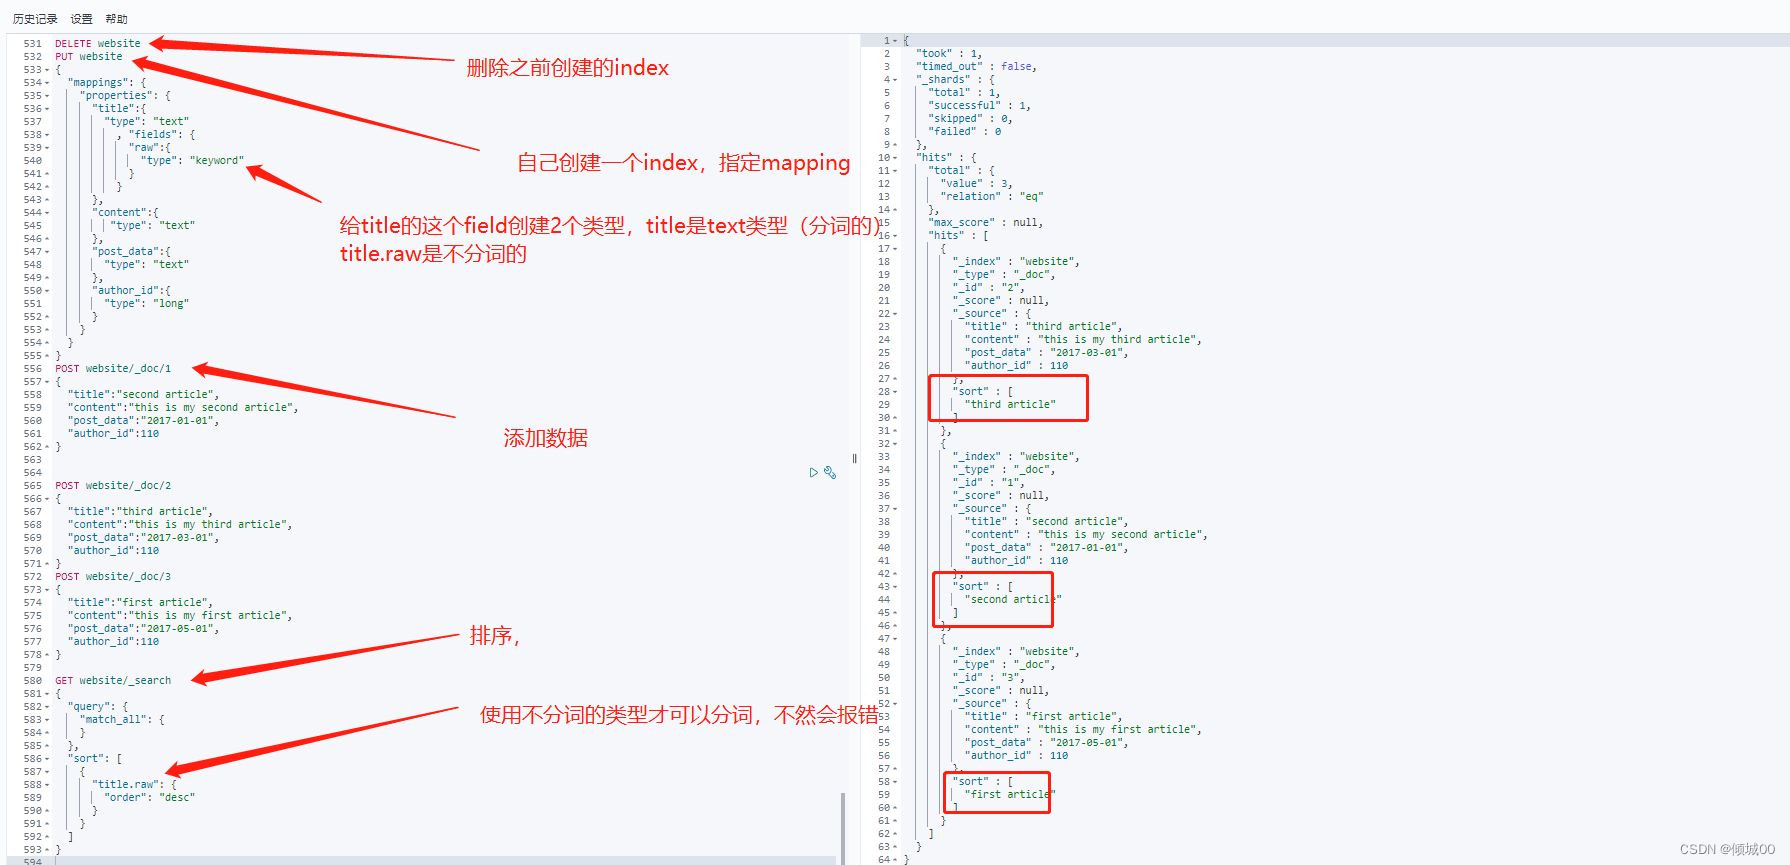Collapse the "sort" array at response line 58
1790x865 pixels.
click(x=895, y=782)
